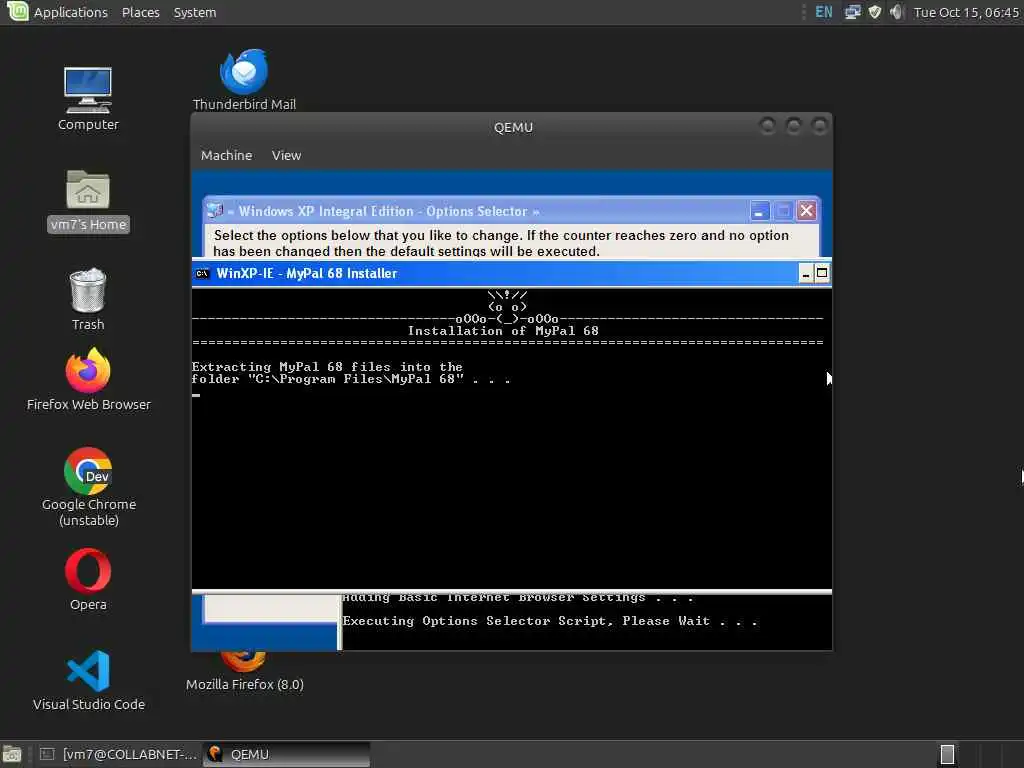
Task: Click the 'Executing Options Selector Script' text line
Action: 550,621
